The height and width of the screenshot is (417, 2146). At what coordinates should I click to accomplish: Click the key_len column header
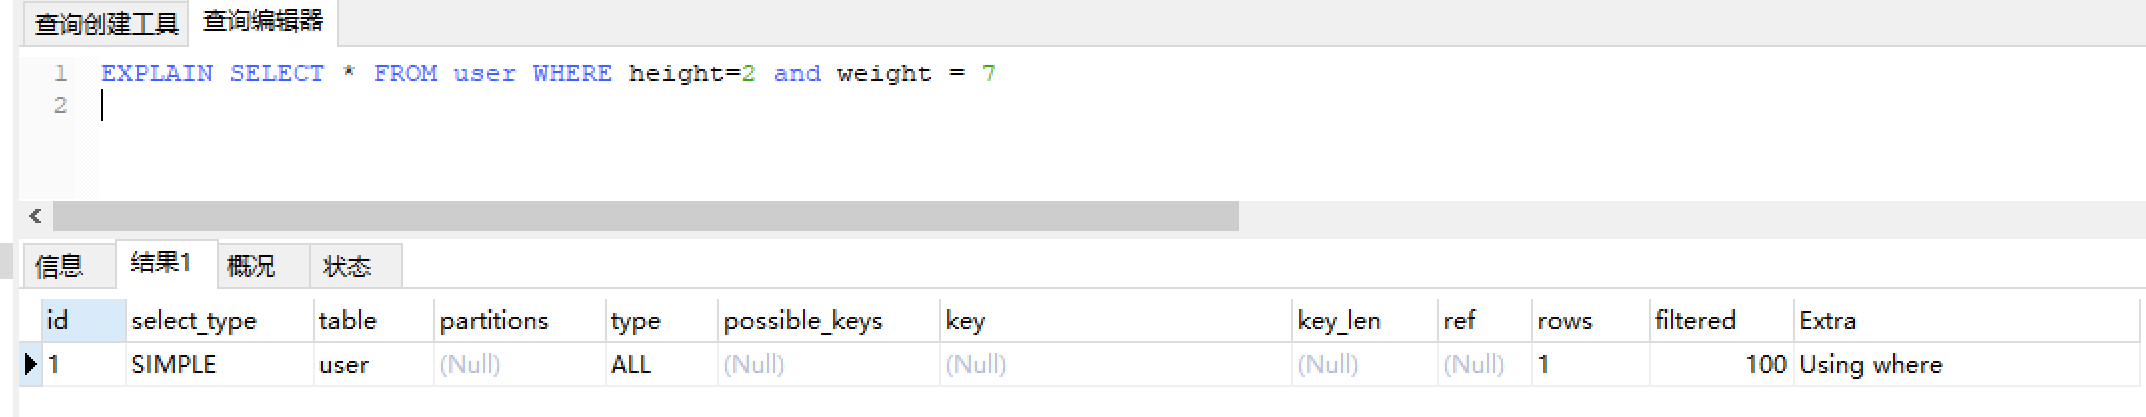pyautogui.click(x=1365, y=320)
